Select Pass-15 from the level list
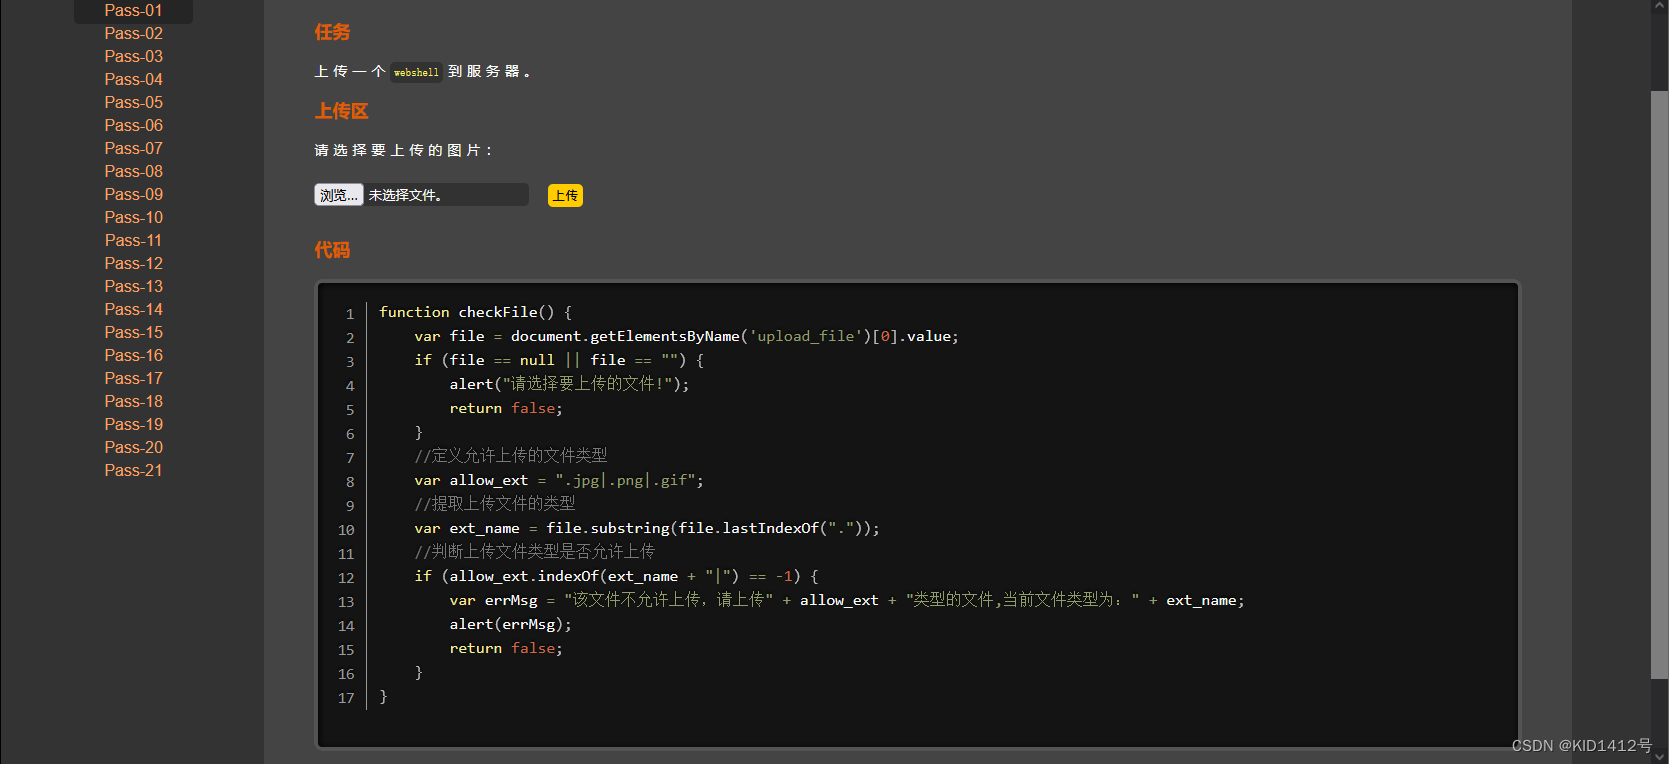The height and width of the screenshot is (764, 1669). click(x=133, y=332)
